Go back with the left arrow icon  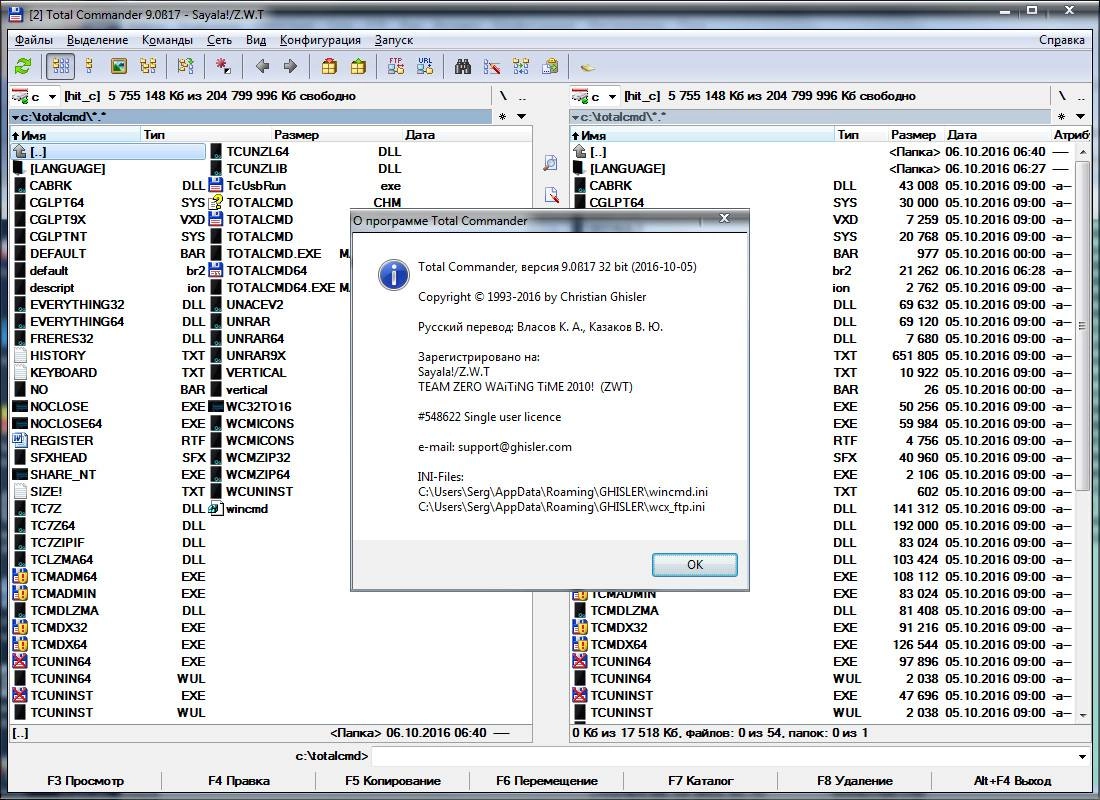click(x=262, y=67)
